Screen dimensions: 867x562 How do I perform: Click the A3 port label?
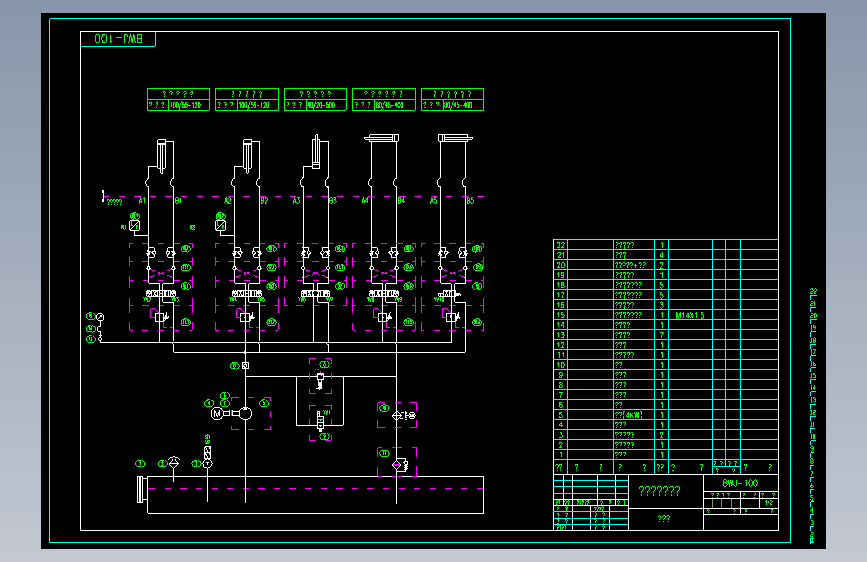click(296, 201)
